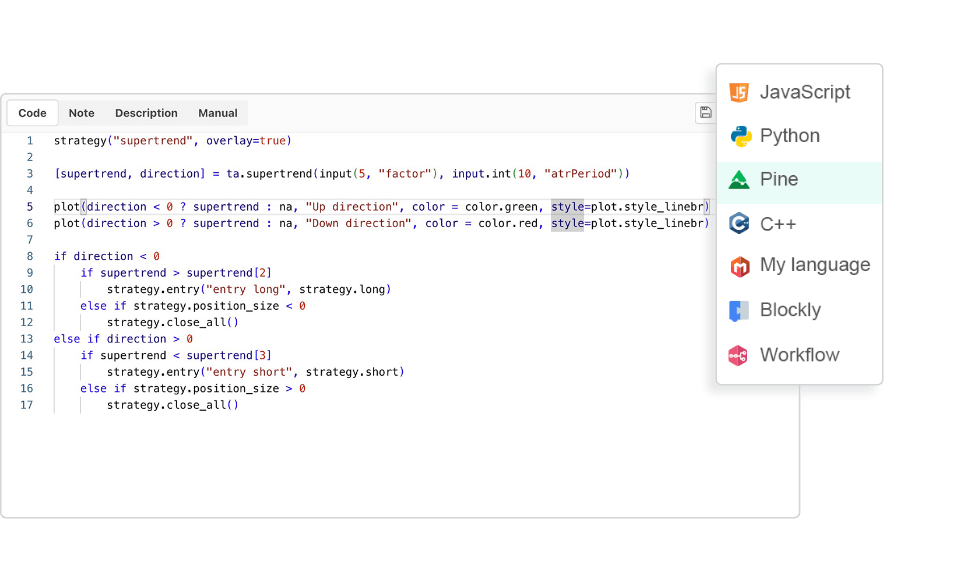
Task: Click line number 8 in the gutter
Action: (x=29, y=256)
